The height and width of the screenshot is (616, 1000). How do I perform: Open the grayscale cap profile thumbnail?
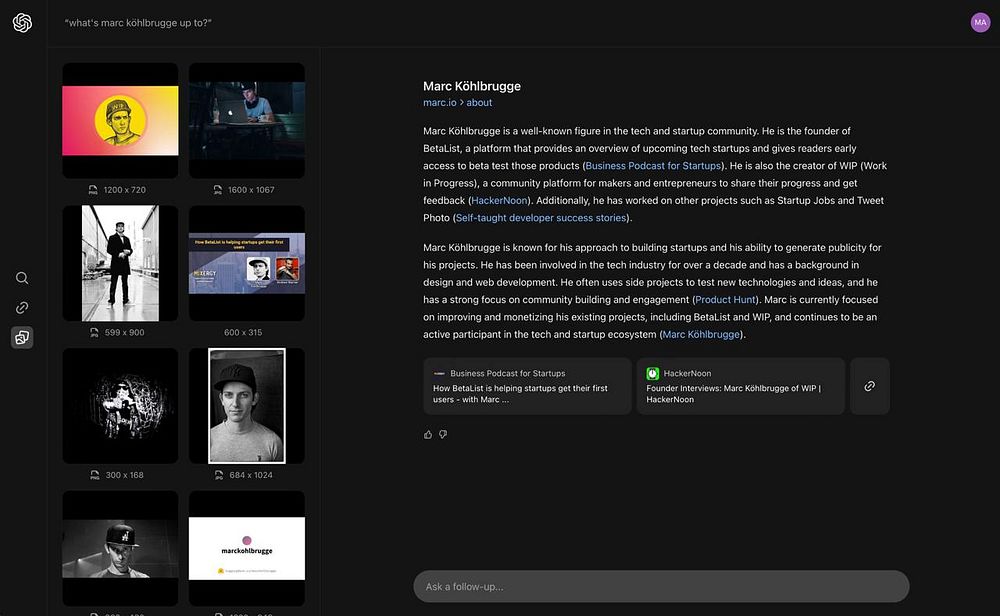click(x=121, y=548)
